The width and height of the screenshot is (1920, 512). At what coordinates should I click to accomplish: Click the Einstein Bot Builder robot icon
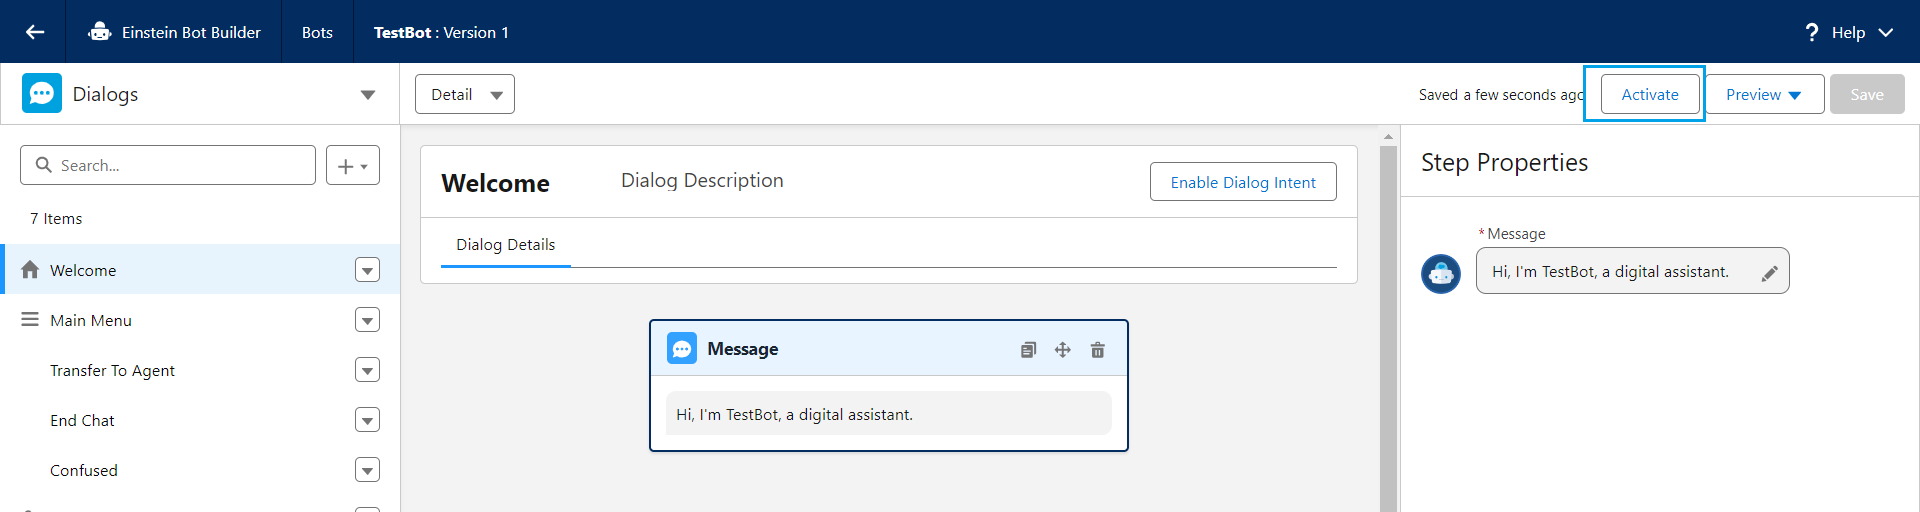point(100,32)
